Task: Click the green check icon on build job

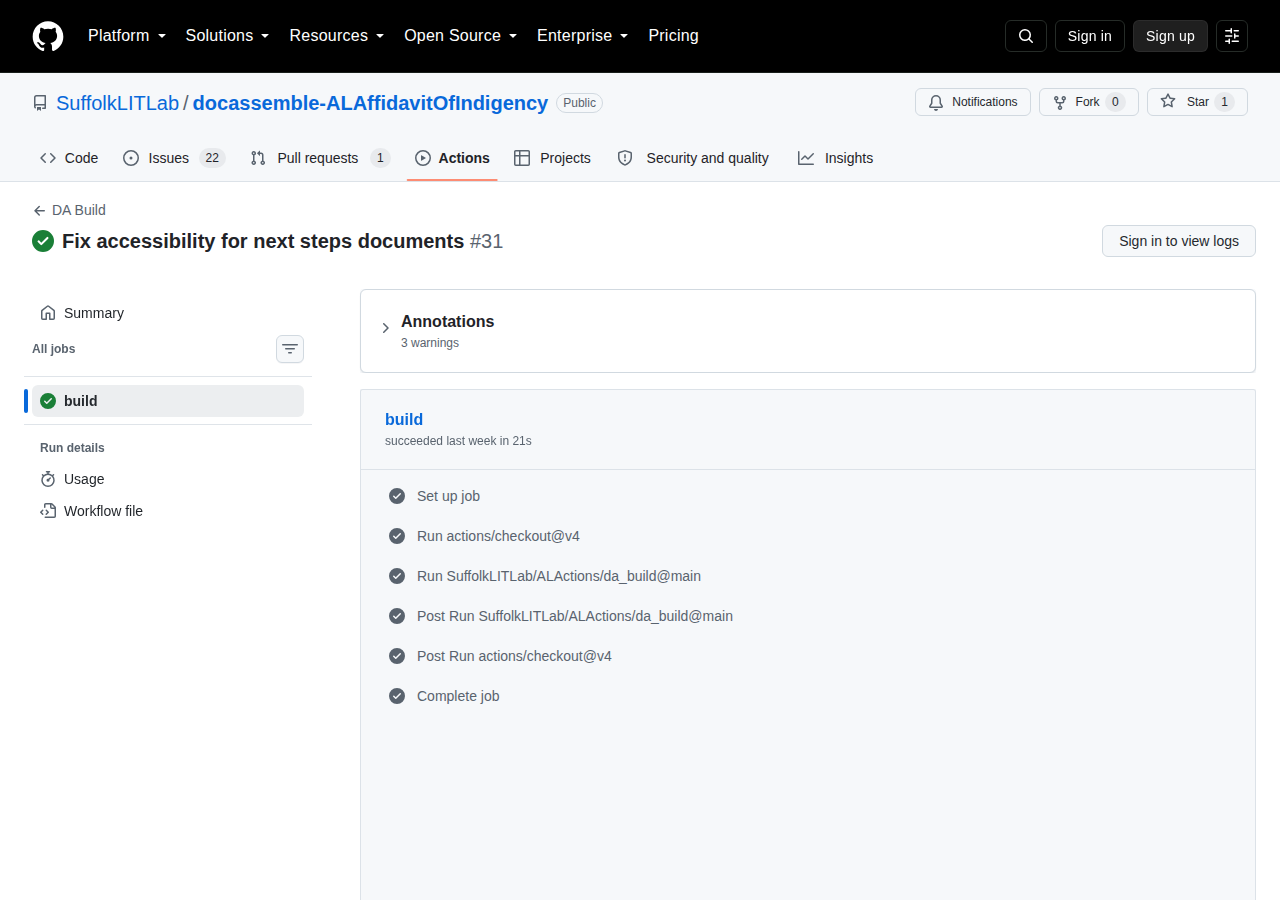Action: pyautogui.click(x=48, y=401)
